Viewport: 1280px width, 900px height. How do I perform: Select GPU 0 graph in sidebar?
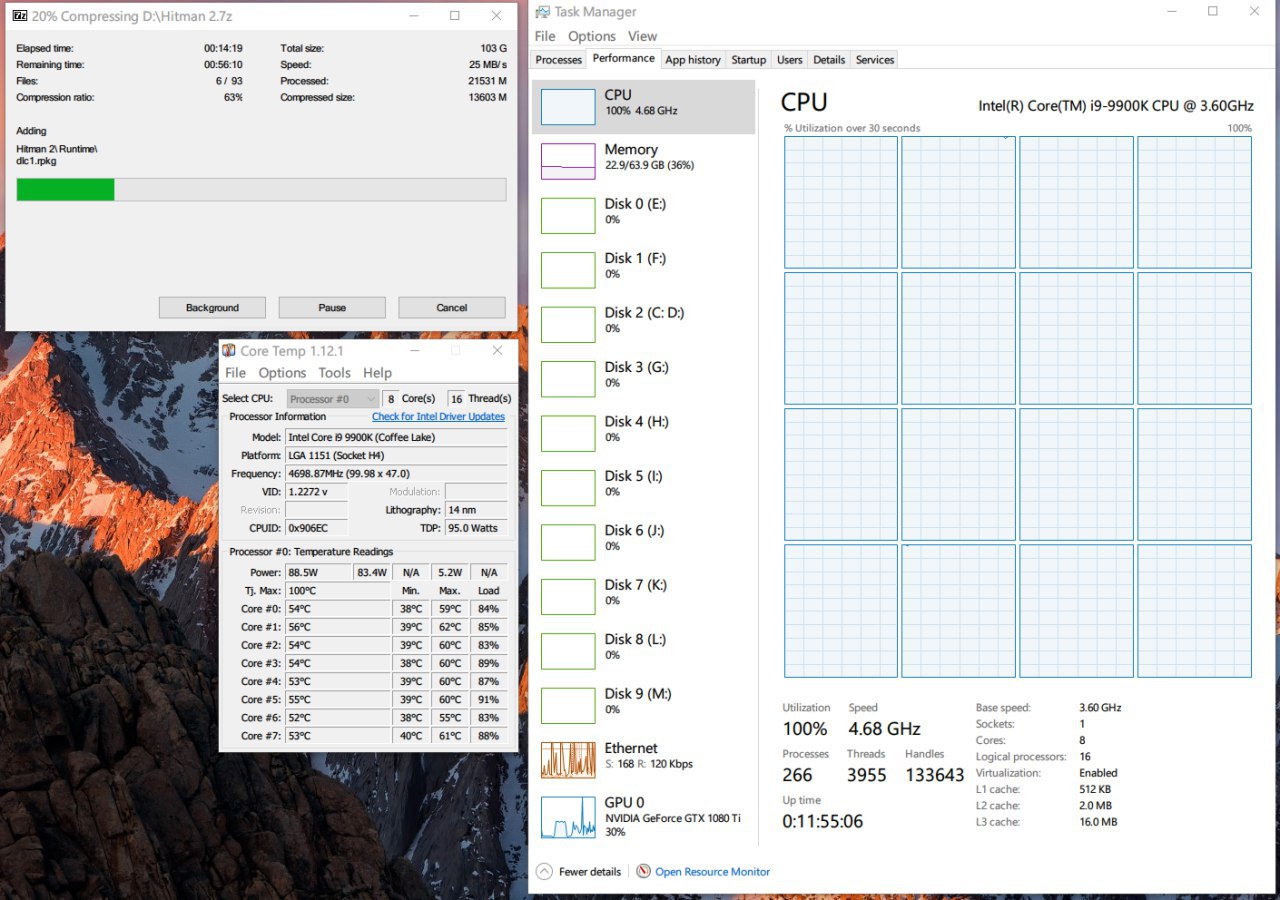coord(568,817)
